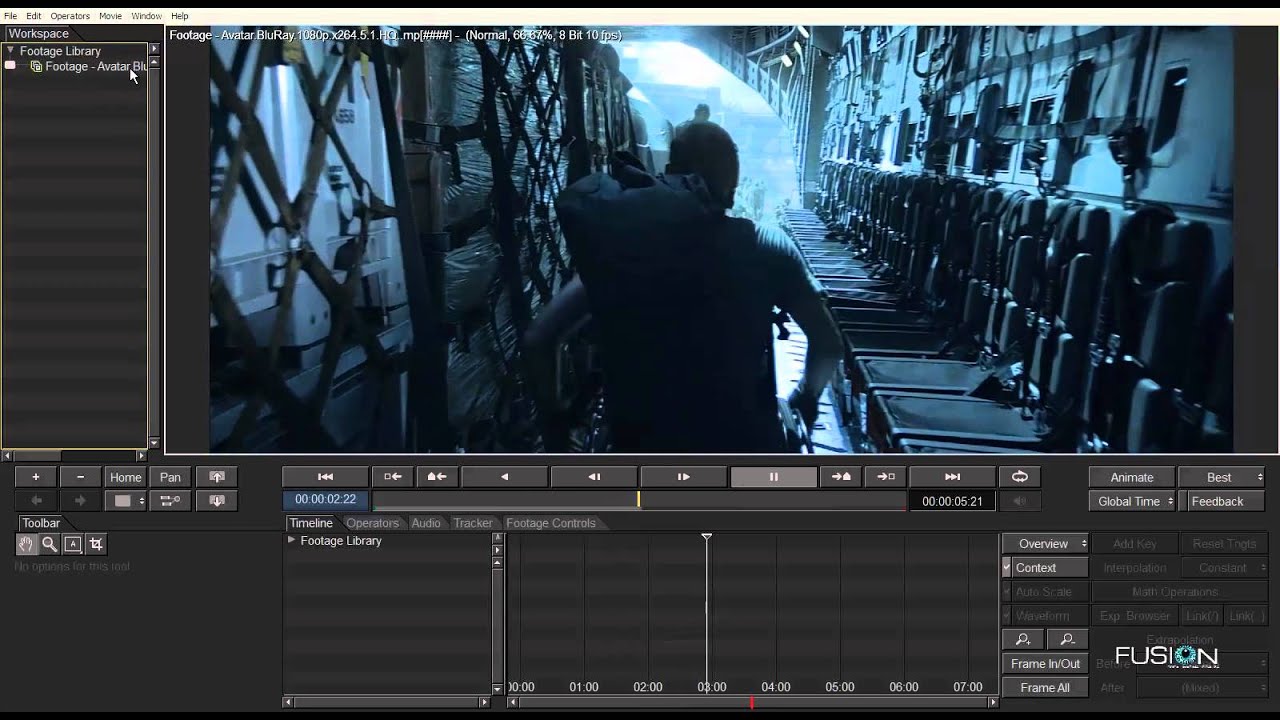Zoom out the timeline with magnifier minus
Screen dimensions: 1280x720
tap(1067, 639)
